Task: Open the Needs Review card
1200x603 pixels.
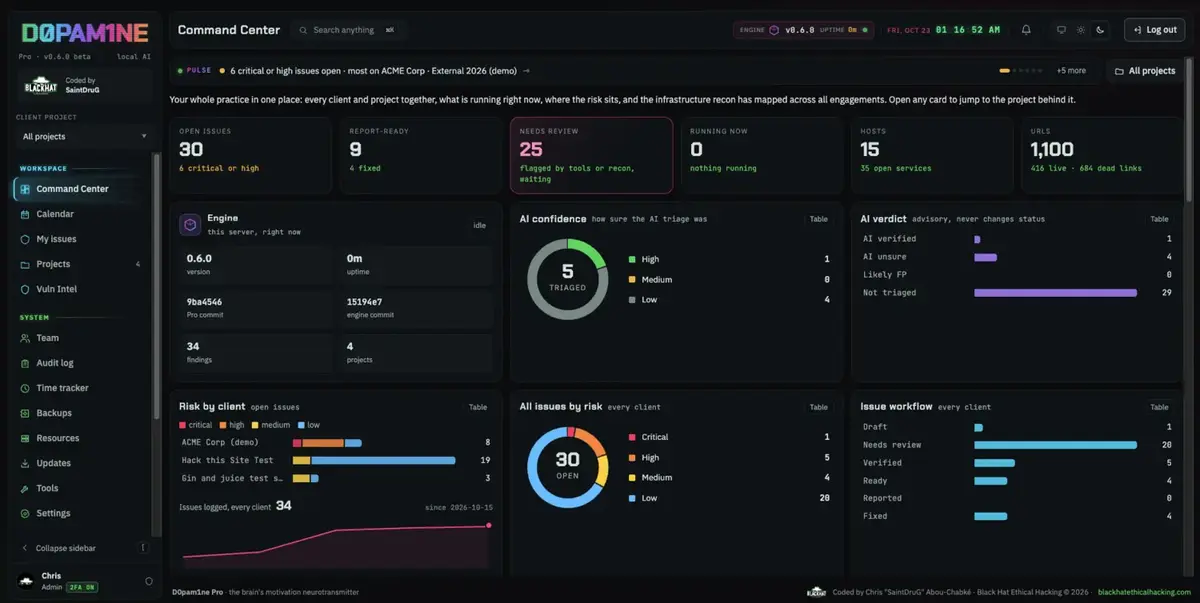Action: pos(591,155)
